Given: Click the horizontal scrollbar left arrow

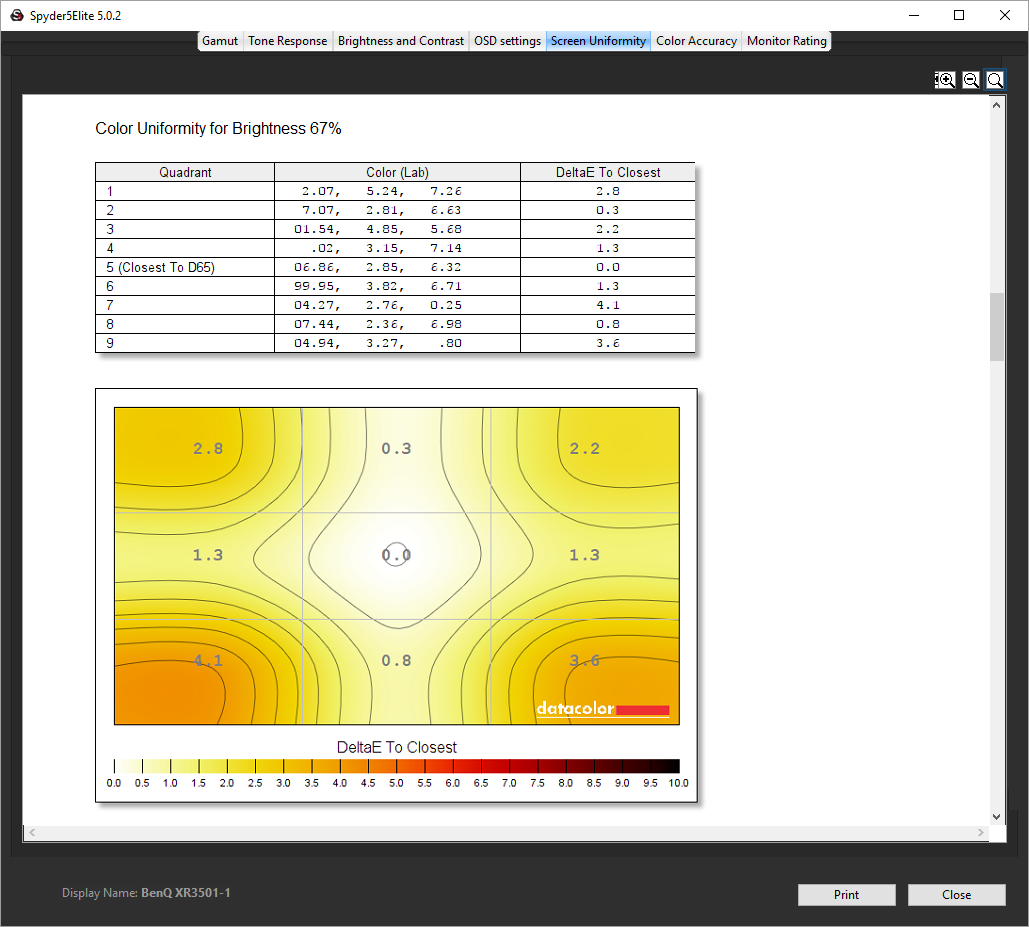Looking at the screenshot, I should tap(32, 833).
